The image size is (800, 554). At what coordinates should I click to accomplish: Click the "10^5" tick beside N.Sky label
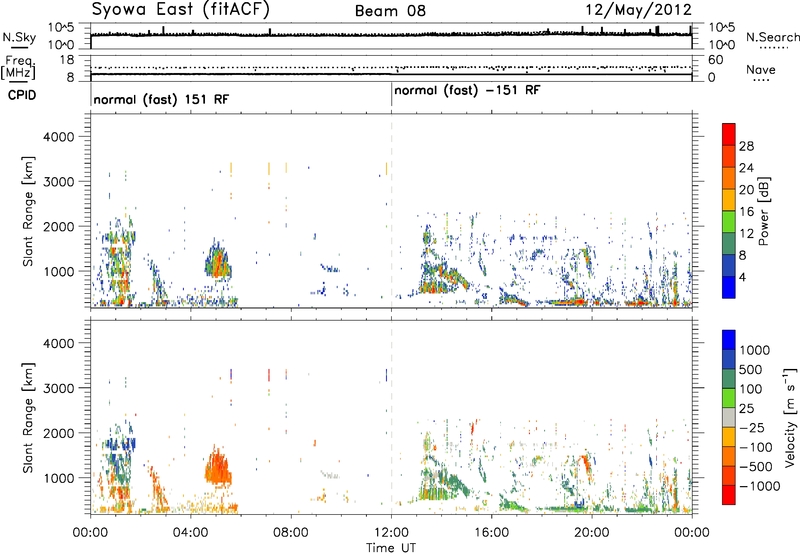point(61,28)
